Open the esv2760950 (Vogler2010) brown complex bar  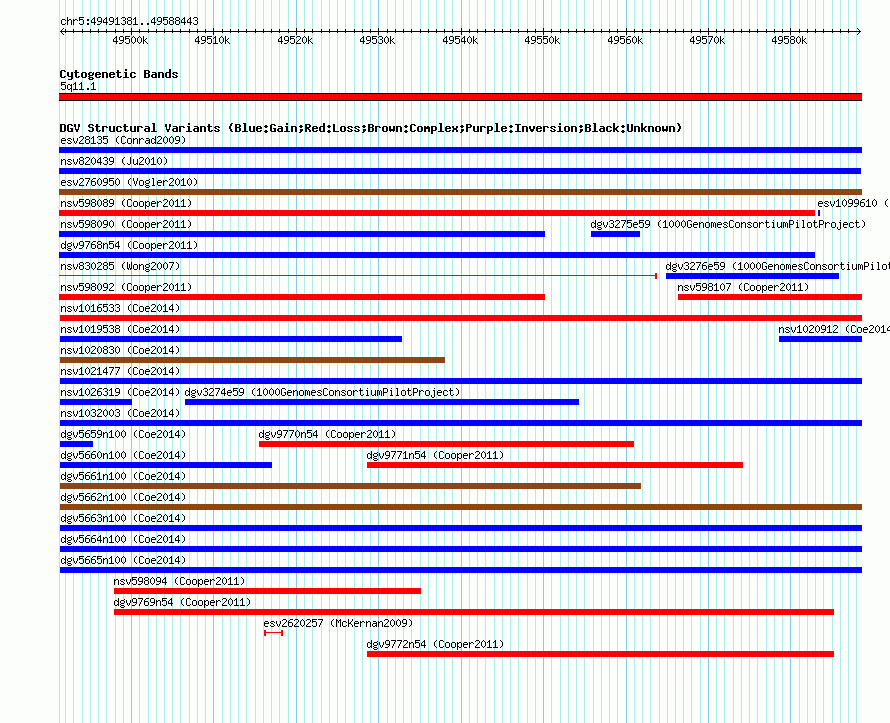tap(460, 192)
